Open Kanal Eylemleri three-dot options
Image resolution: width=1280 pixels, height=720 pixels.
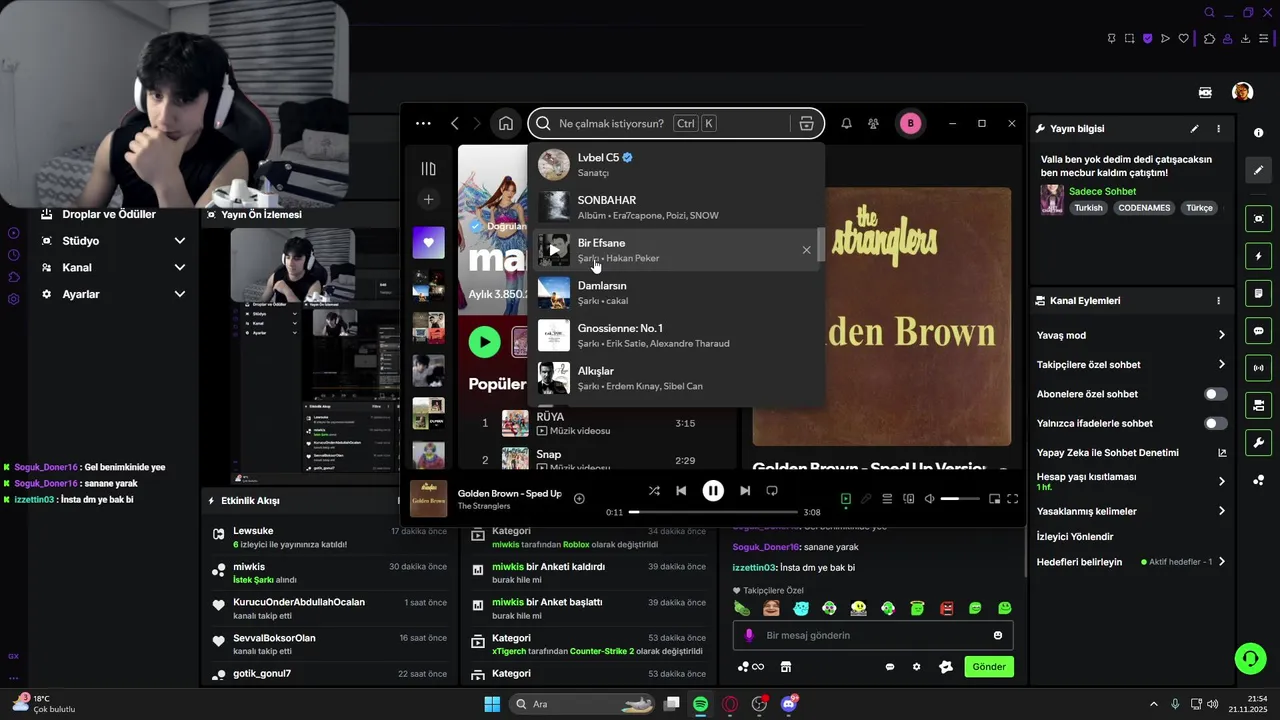pos(1218,301)
